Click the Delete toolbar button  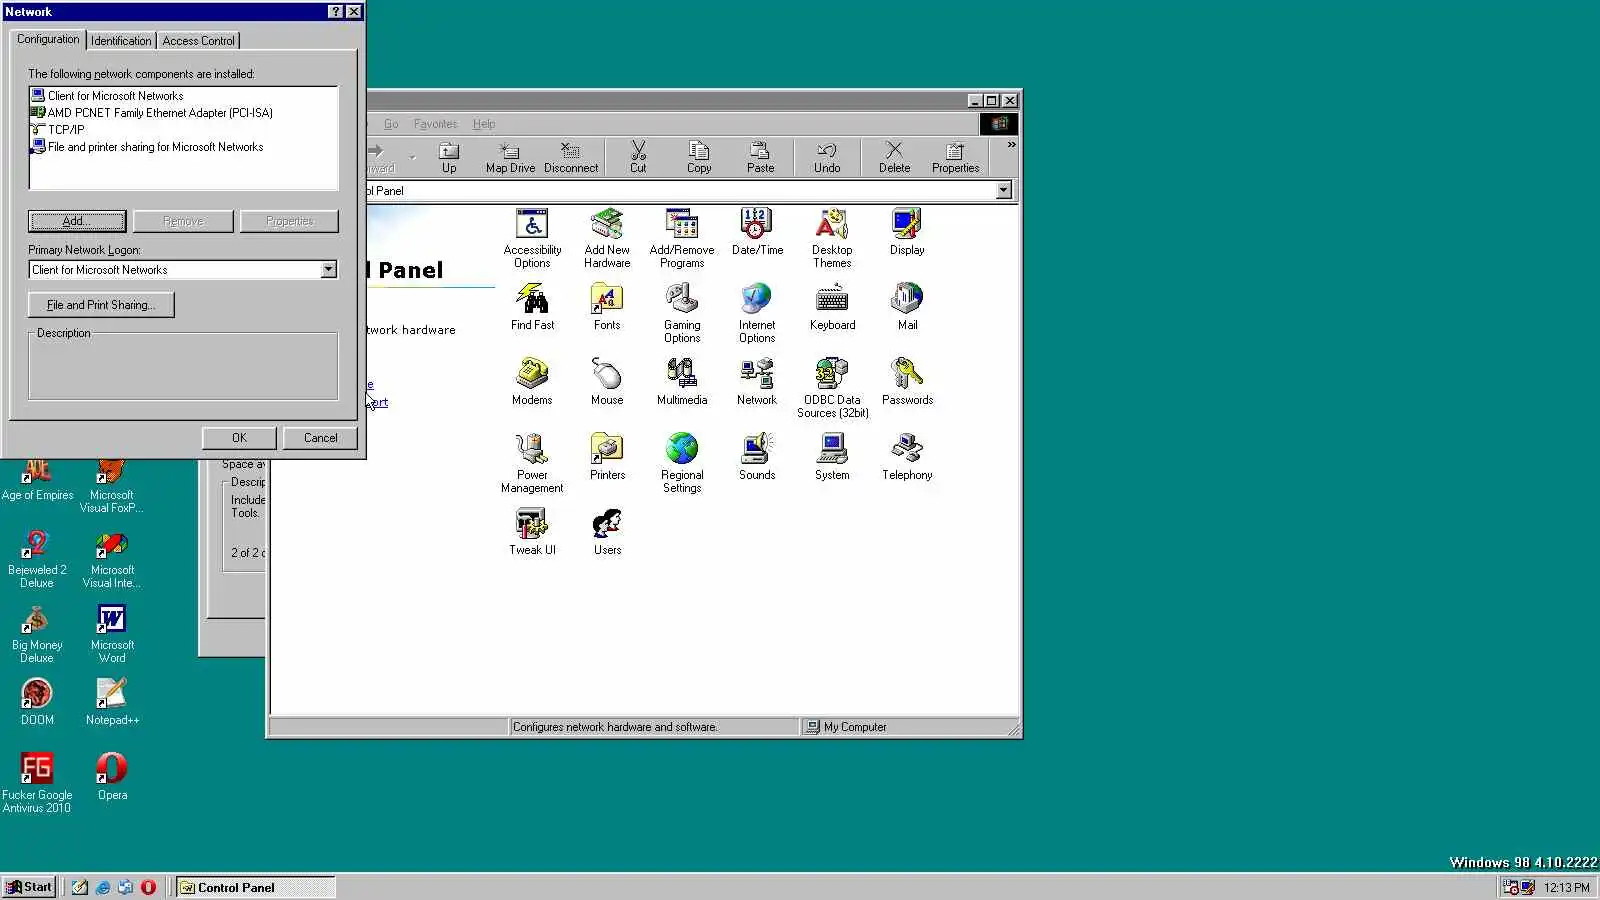894,157
